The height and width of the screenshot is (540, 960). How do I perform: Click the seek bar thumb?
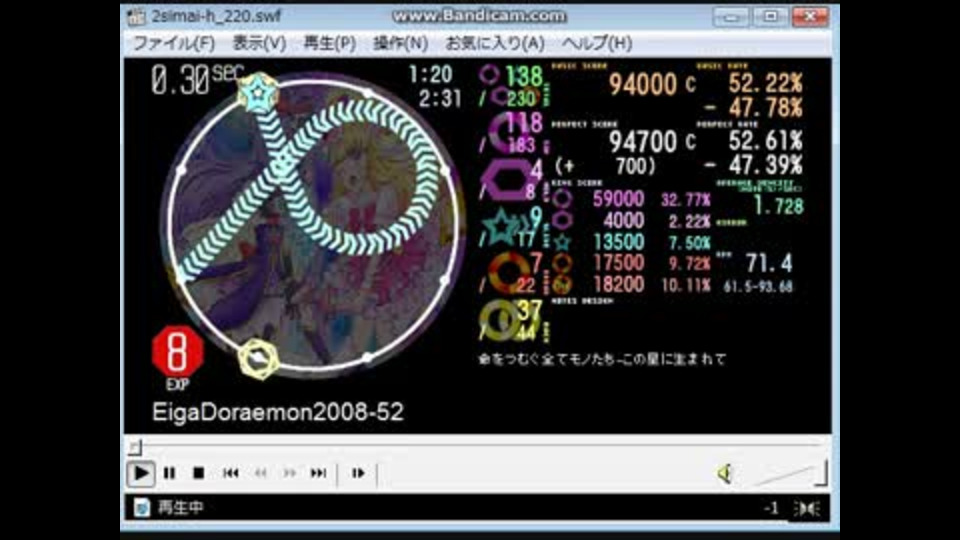[135, 448]
